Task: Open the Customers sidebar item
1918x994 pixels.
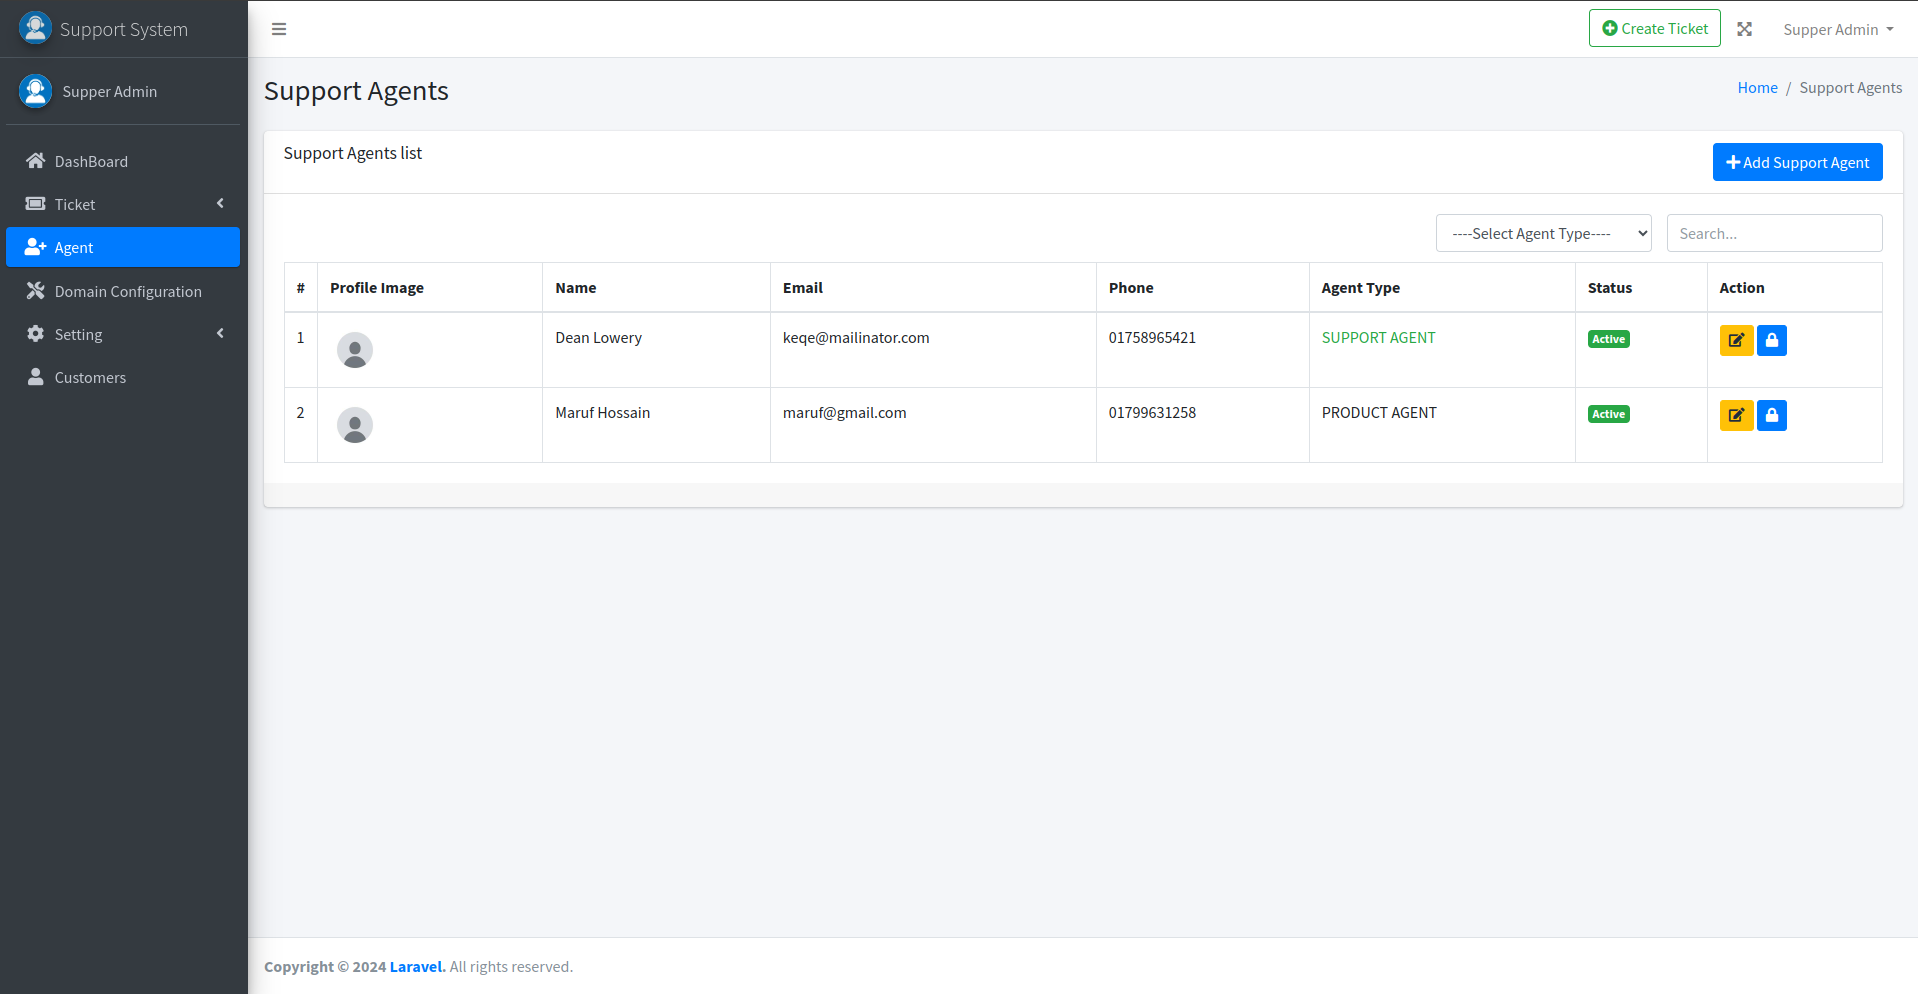Action: coord(90,377)
